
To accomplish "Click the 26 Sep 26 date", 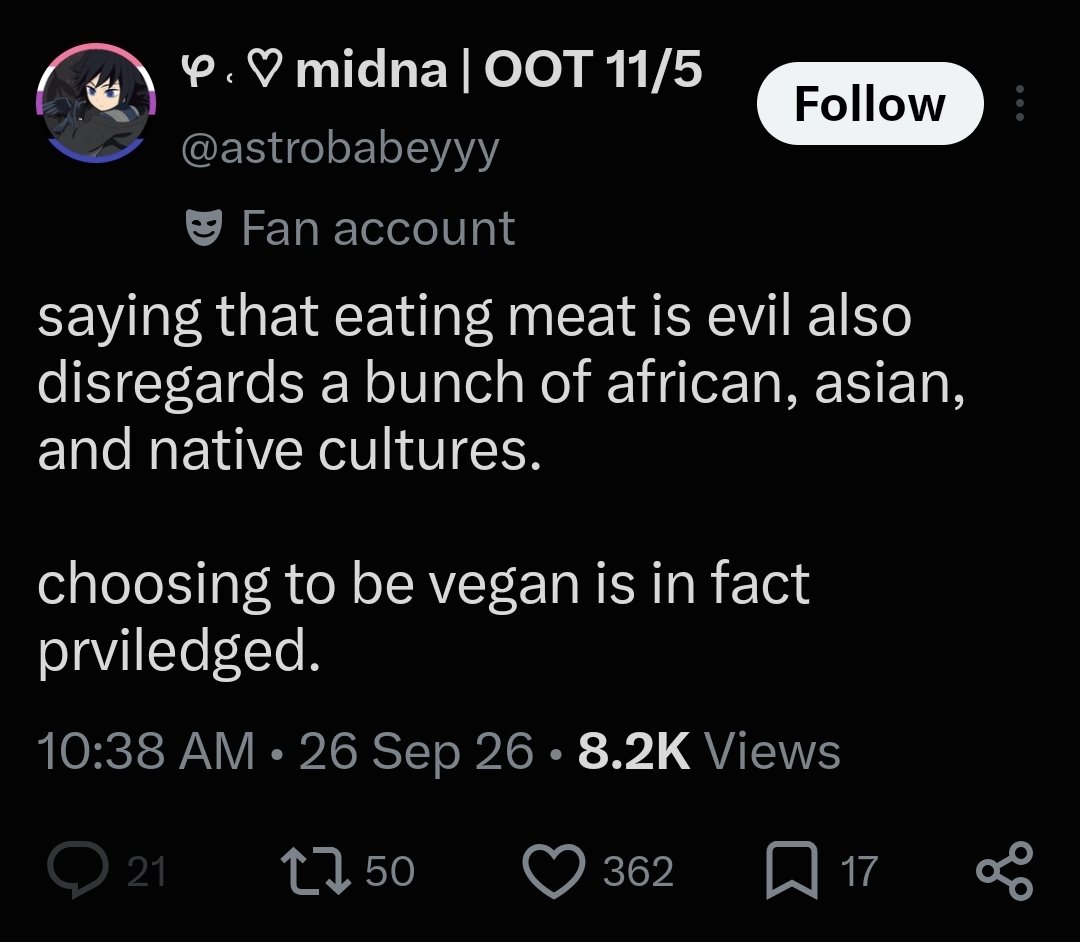I will [416, 751].
